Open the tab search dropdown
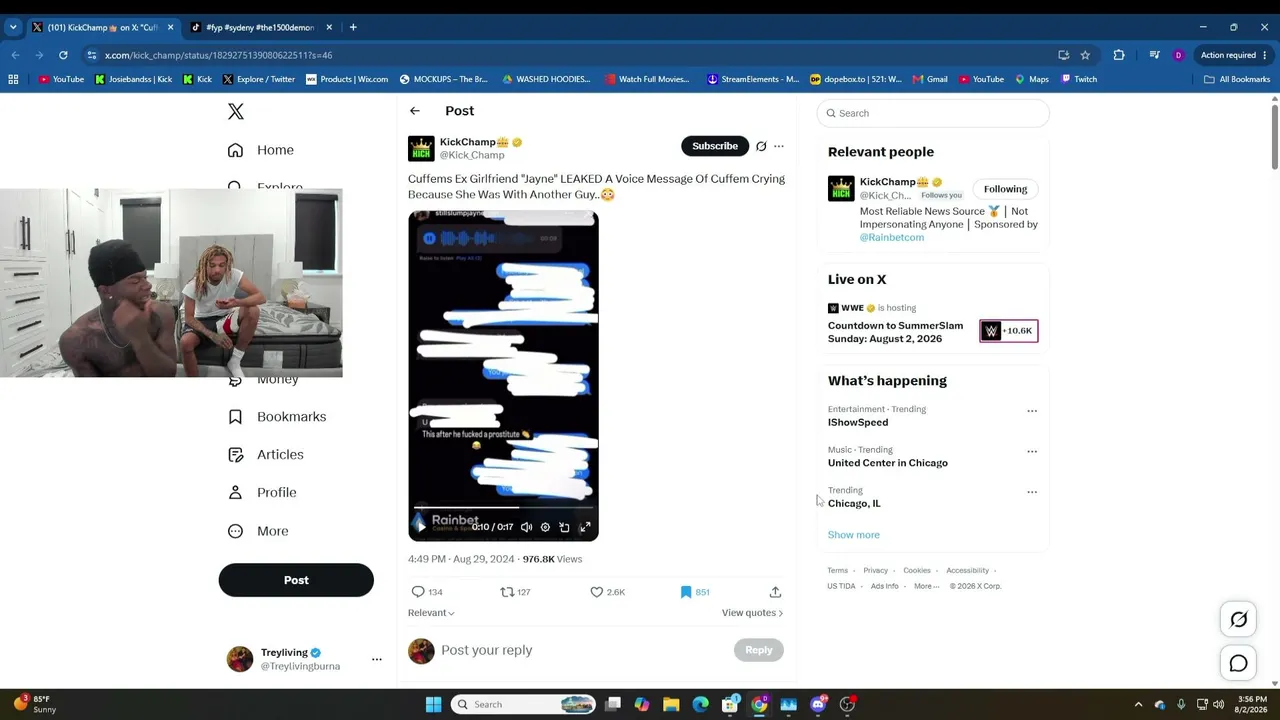Screen dimensions: 1280x720 [13, 27]
